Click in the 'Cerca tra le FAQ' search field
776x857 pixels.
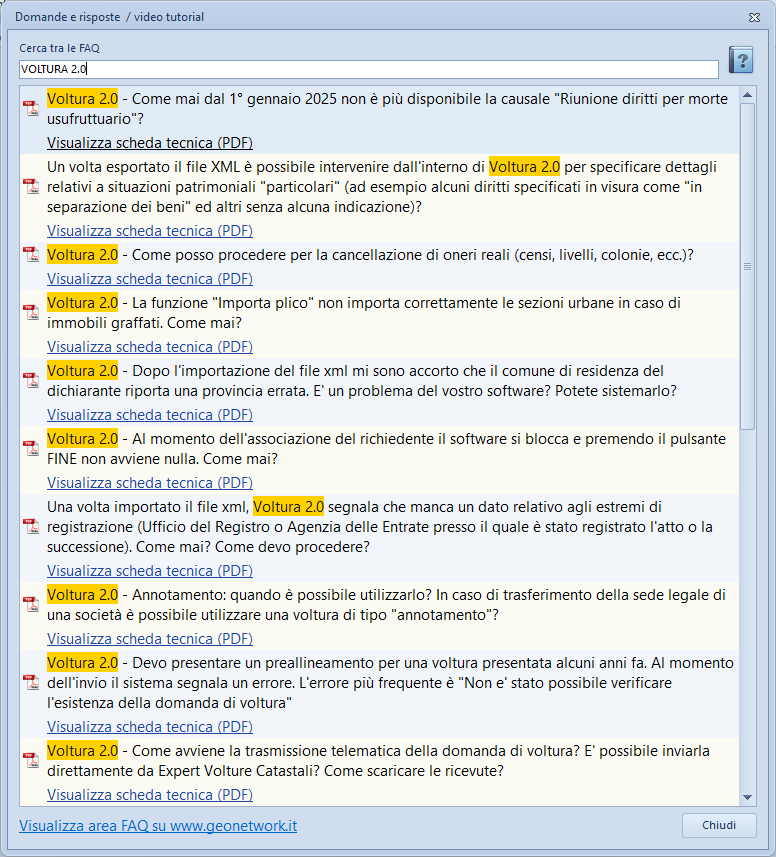(369, 69)
